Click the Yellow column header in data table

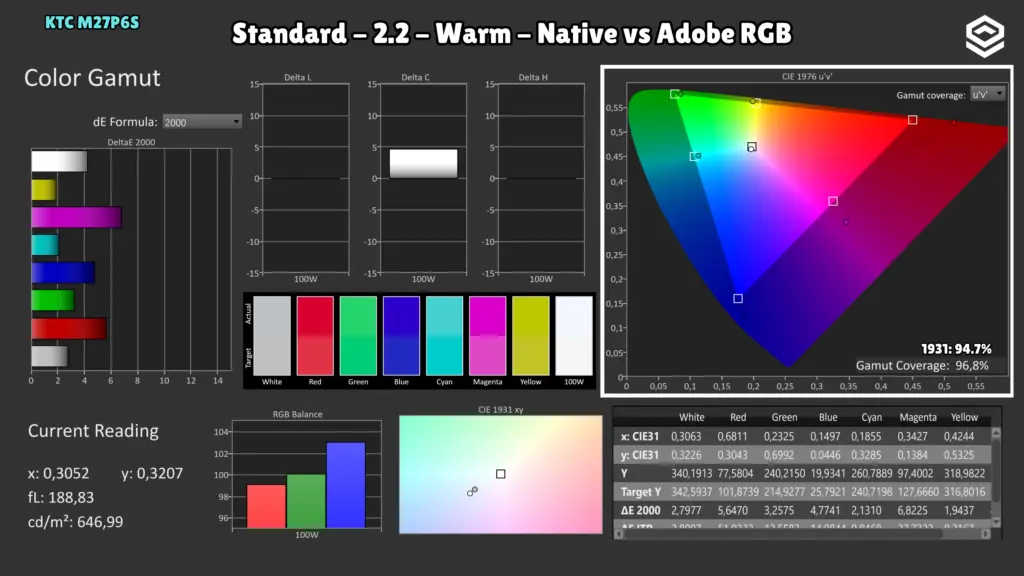point(964,417)
